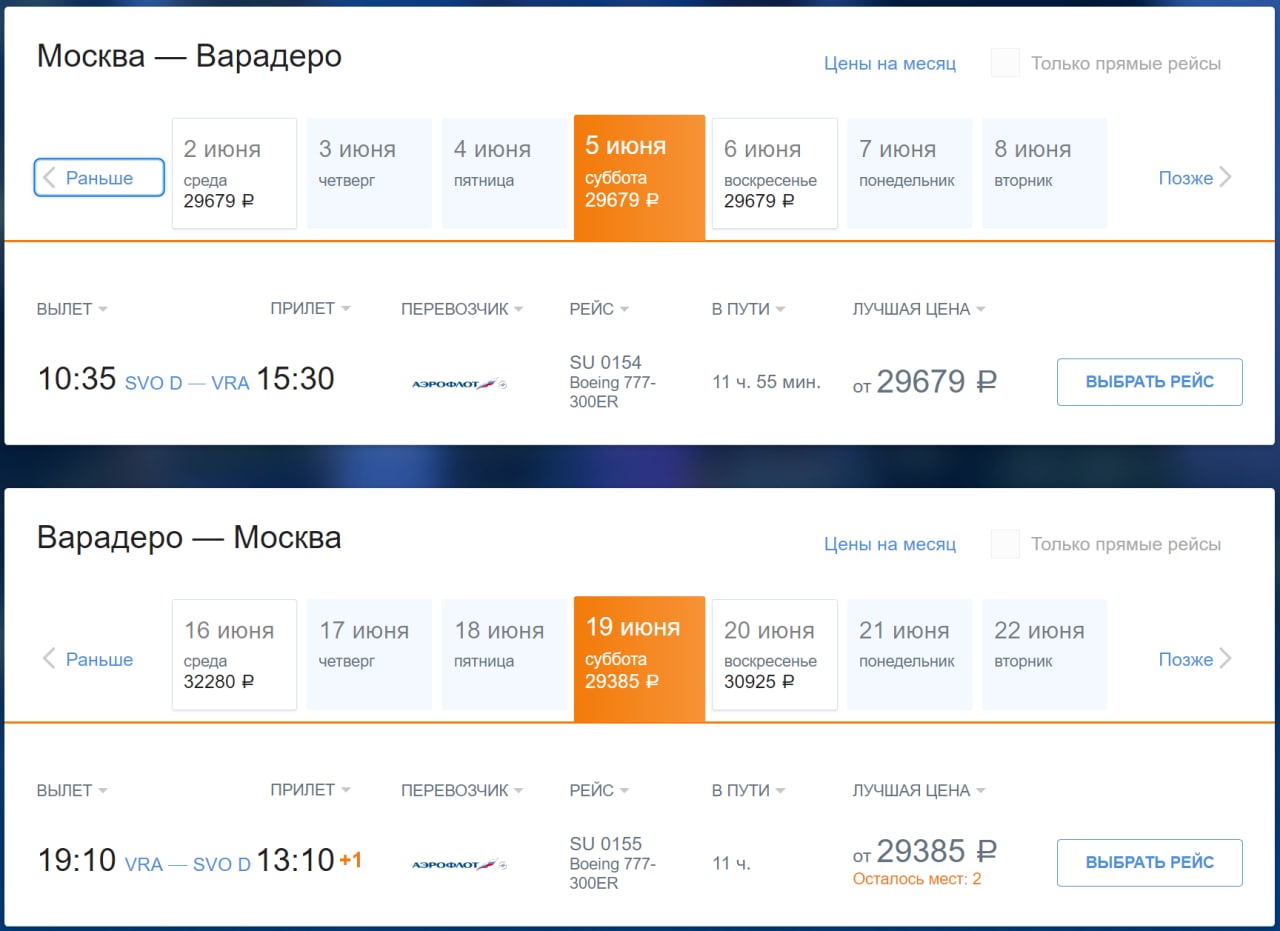
Task: Click left chevron beside return 'Раньше'
Action: tap(48, 659)
